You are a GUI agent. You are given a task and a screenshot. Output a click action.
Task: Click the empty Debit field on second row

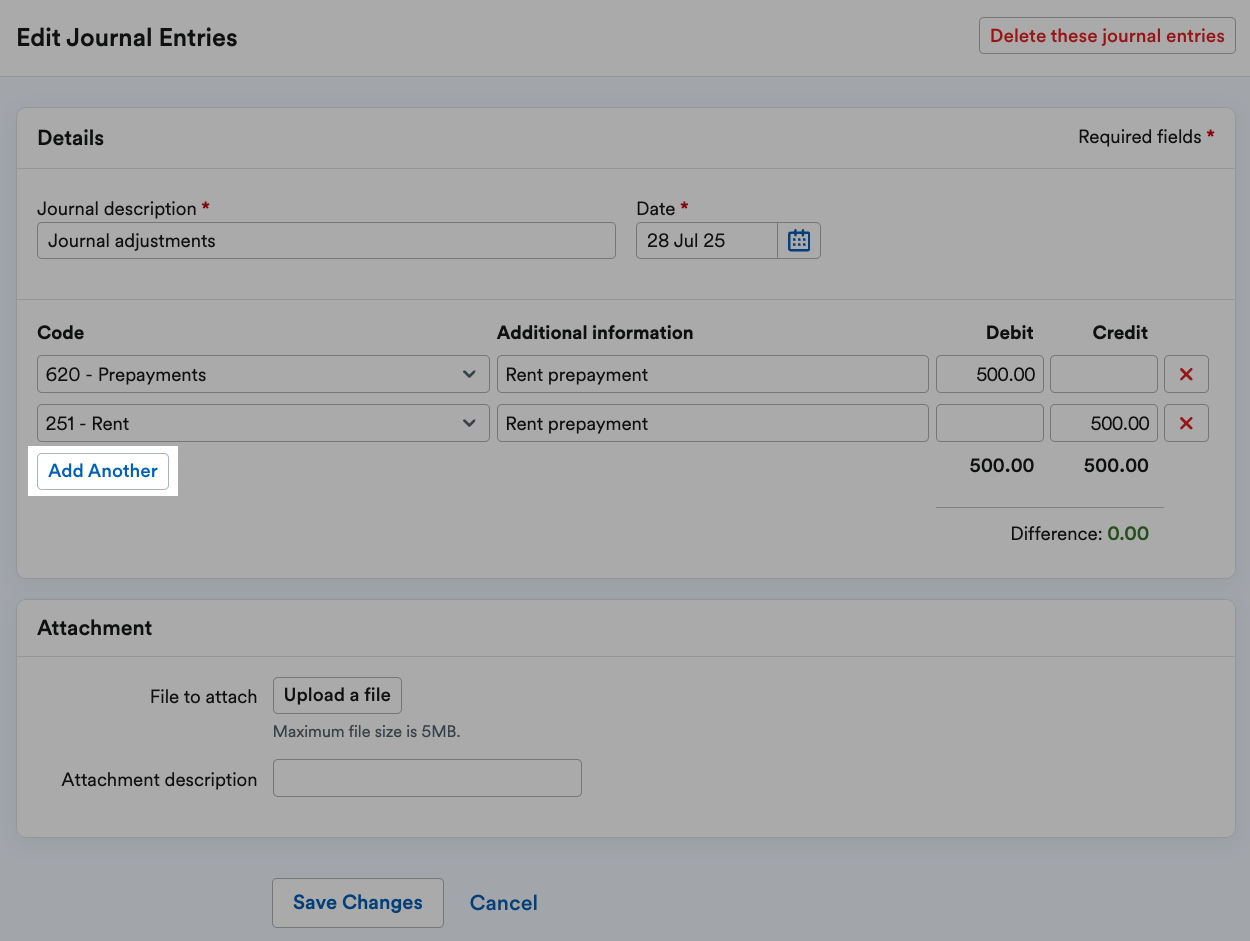(989, 422)
